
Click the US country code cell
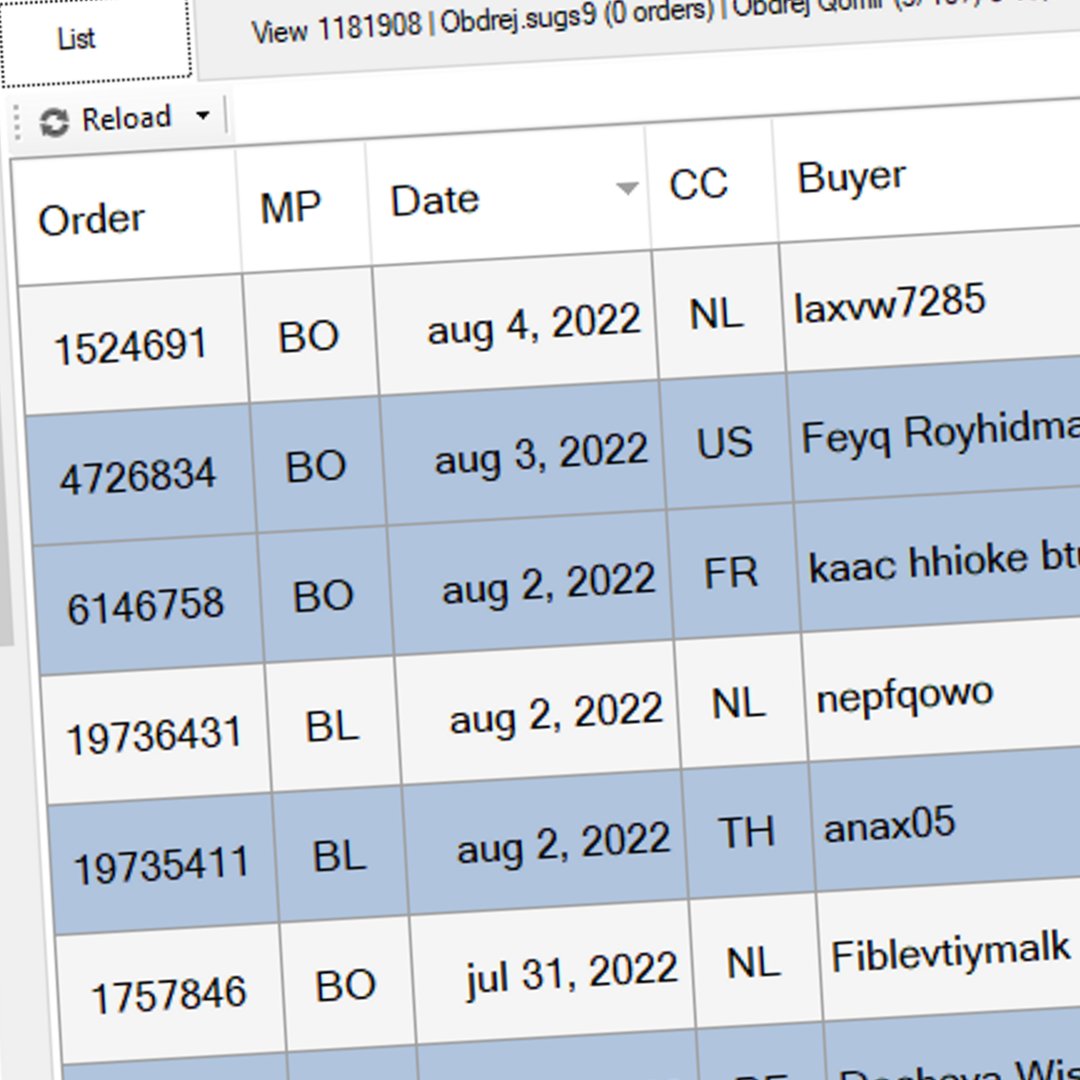coord(724,443)
